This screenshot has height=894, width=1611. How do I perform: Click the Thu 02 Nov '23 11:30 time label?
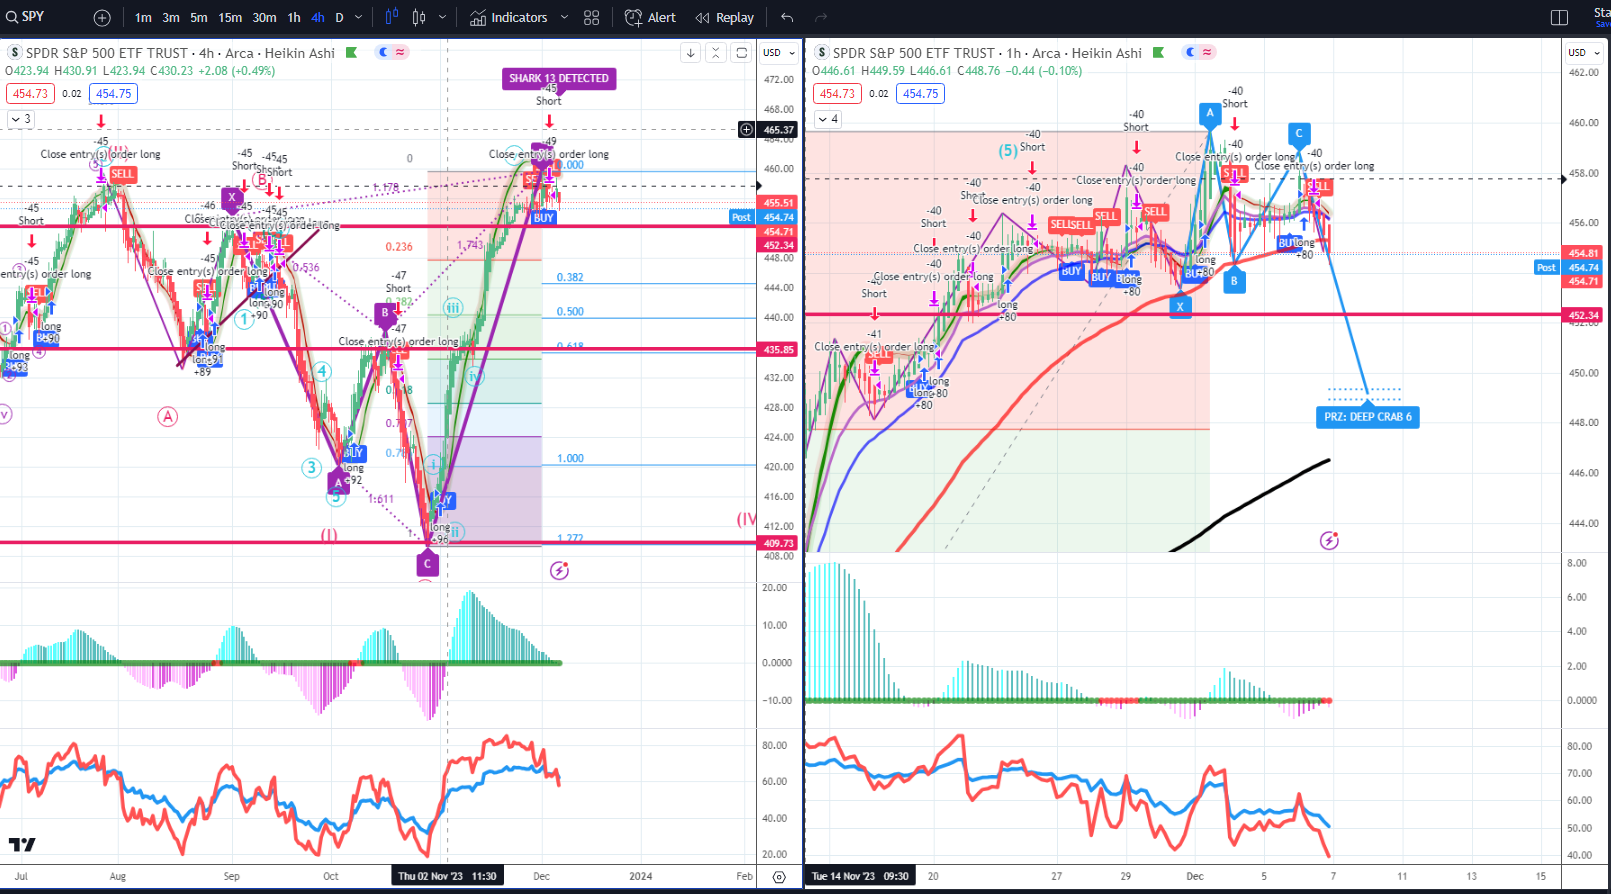pyautogui.click(x=447, y=876)
